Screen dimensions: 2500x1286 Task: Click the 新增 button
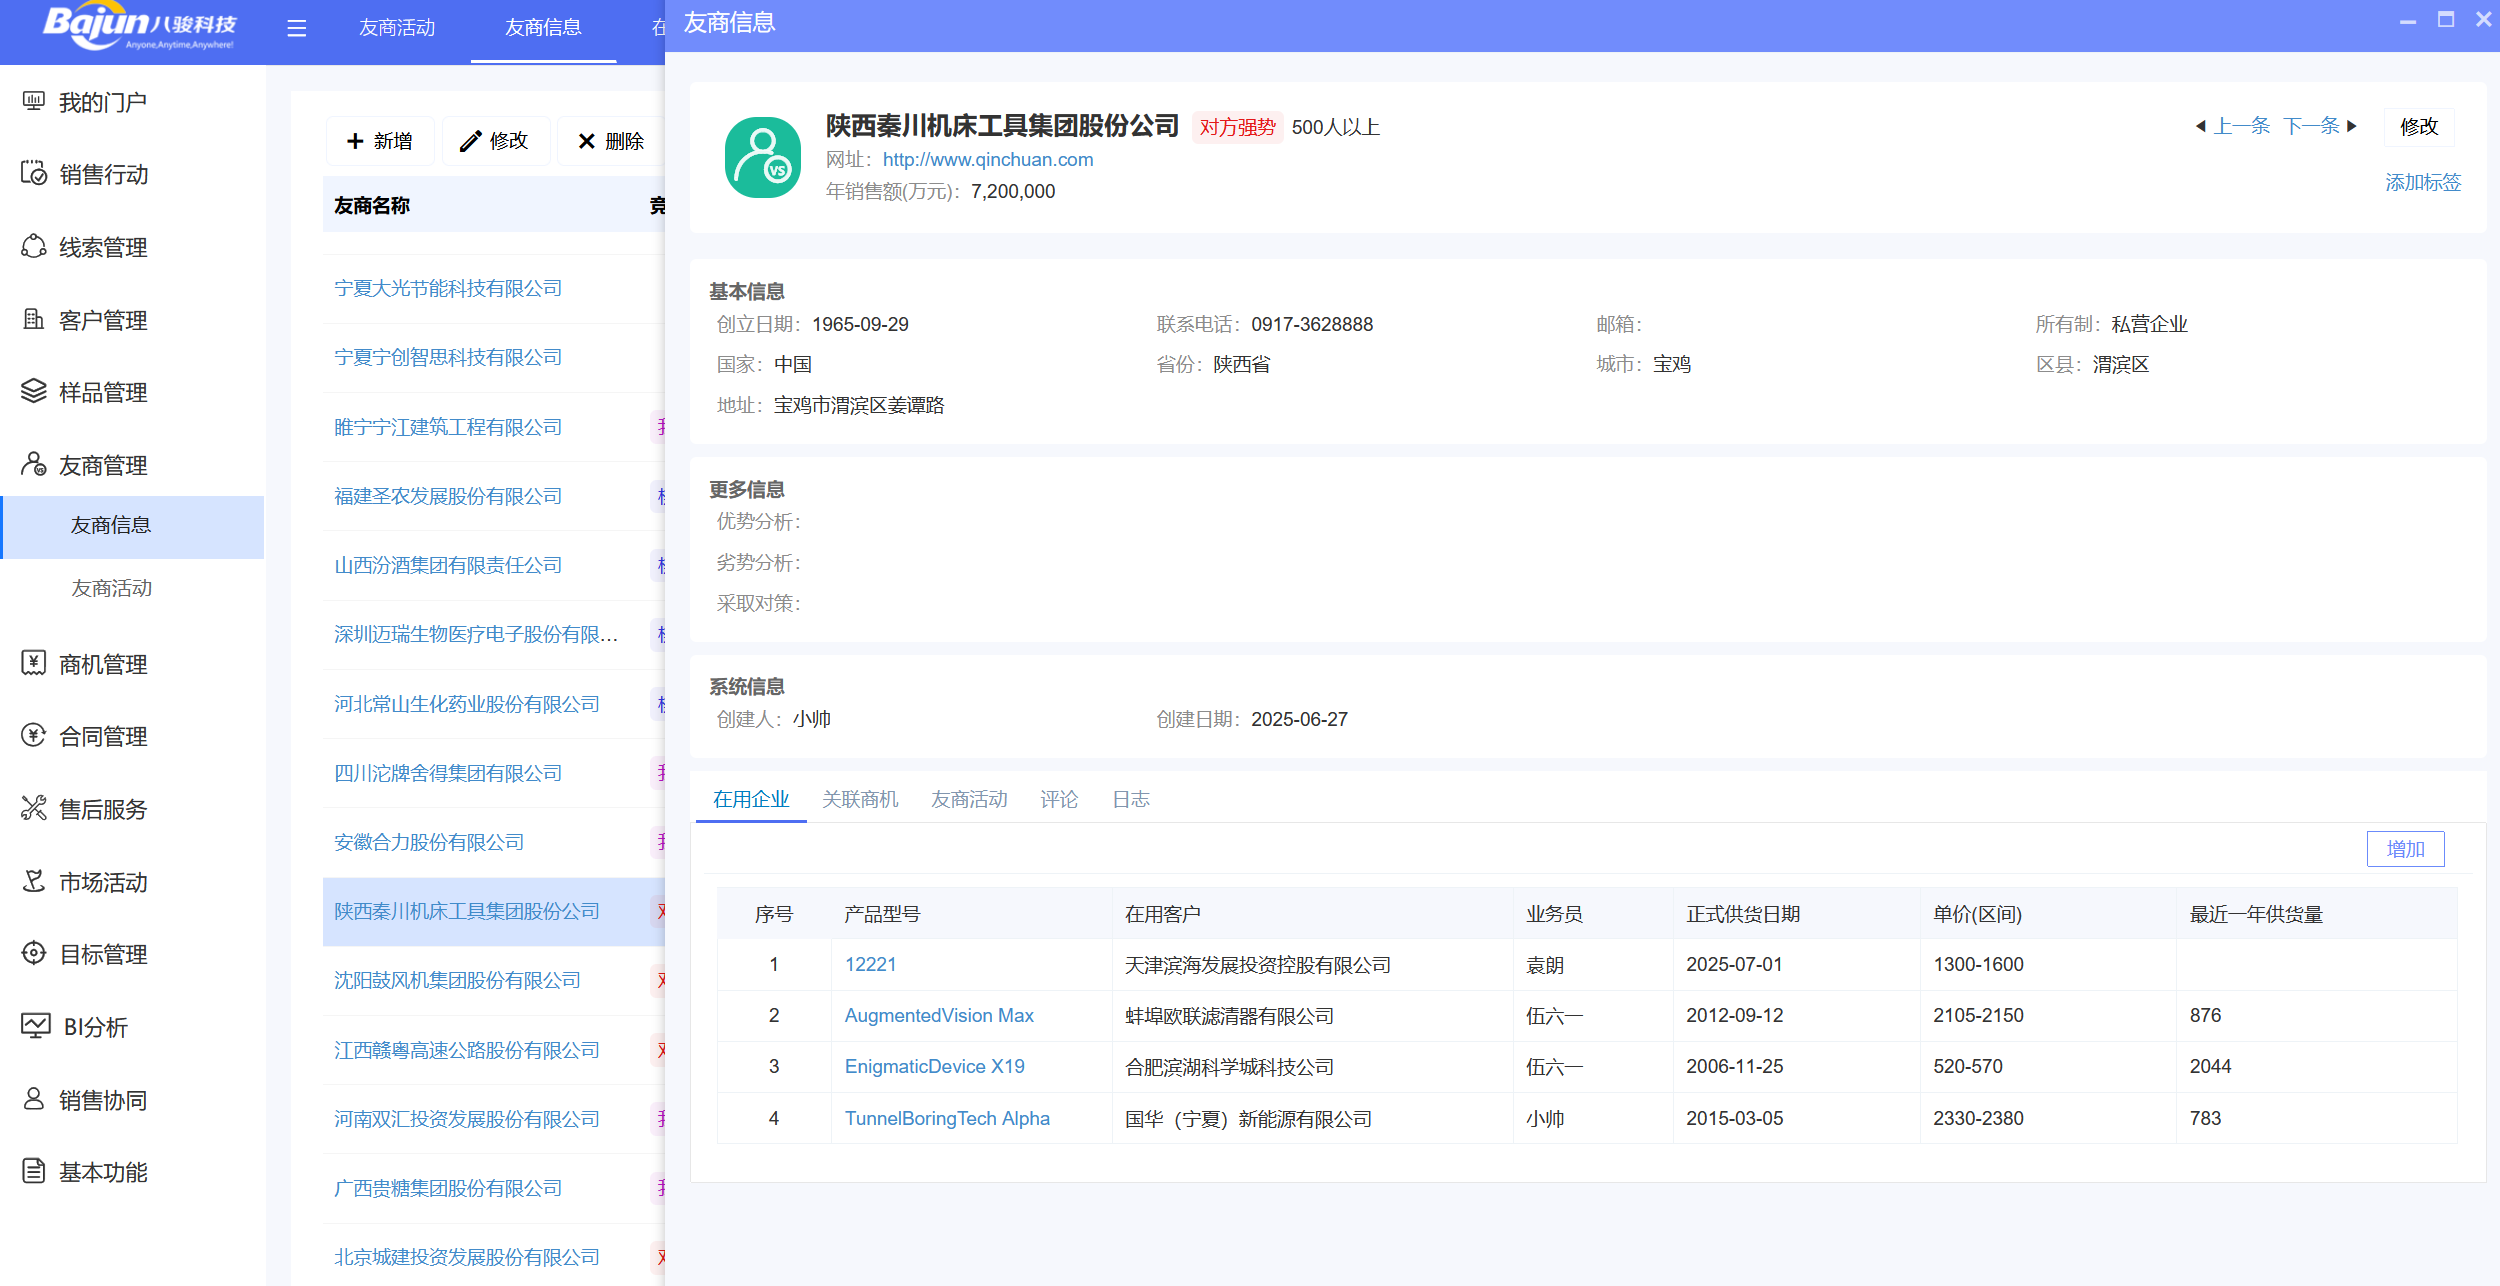pyautogui.click(x=380, y=141)
